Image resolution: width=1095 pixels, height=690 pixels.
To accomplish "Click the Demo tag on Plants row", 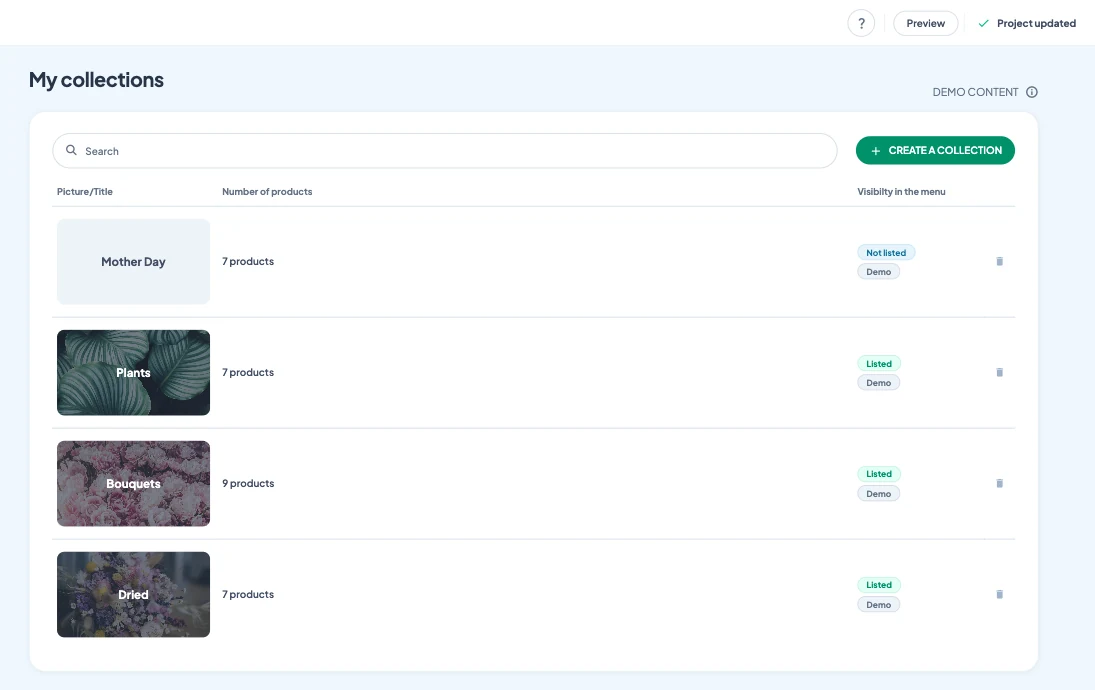I will (879, 383).
